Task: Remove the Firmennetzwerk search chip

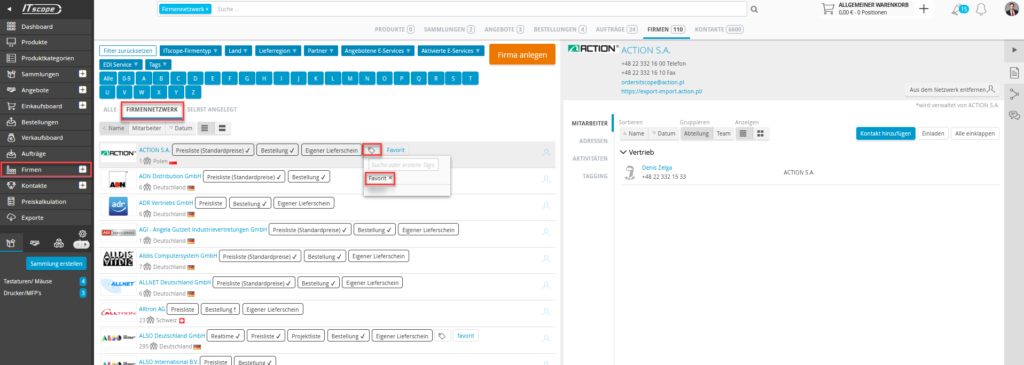Action: (x=207, y=10)
